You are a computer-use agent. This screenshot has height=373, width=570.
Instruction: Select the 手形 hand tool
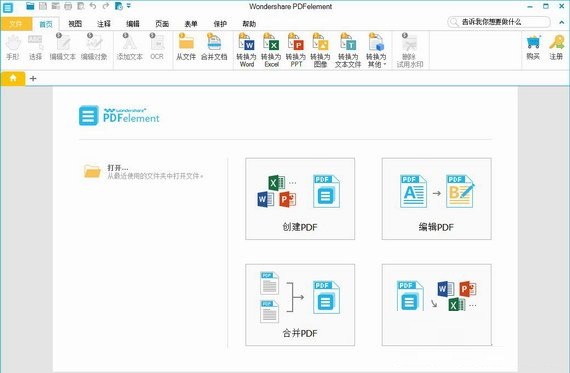click(x=13, y=47)
